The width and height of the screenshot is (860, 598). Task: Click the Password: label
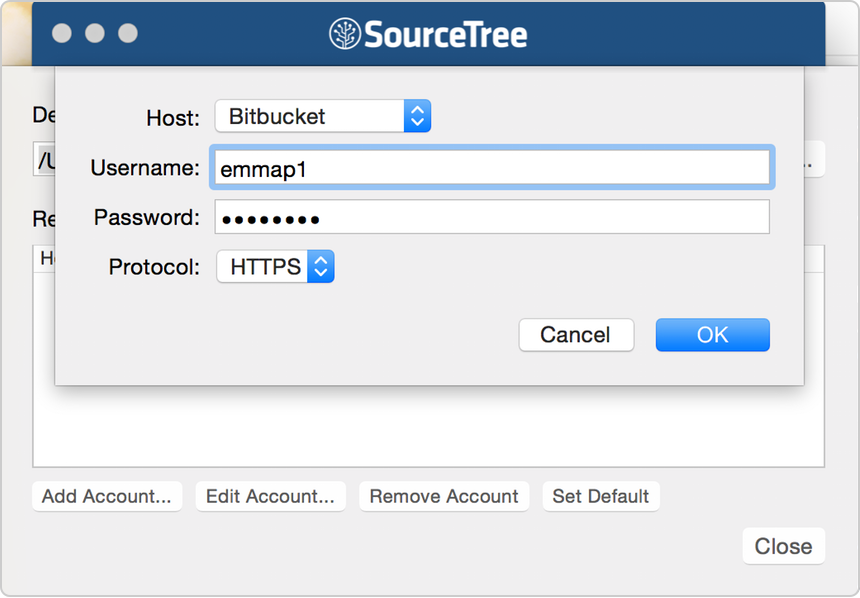coord(146,218)
